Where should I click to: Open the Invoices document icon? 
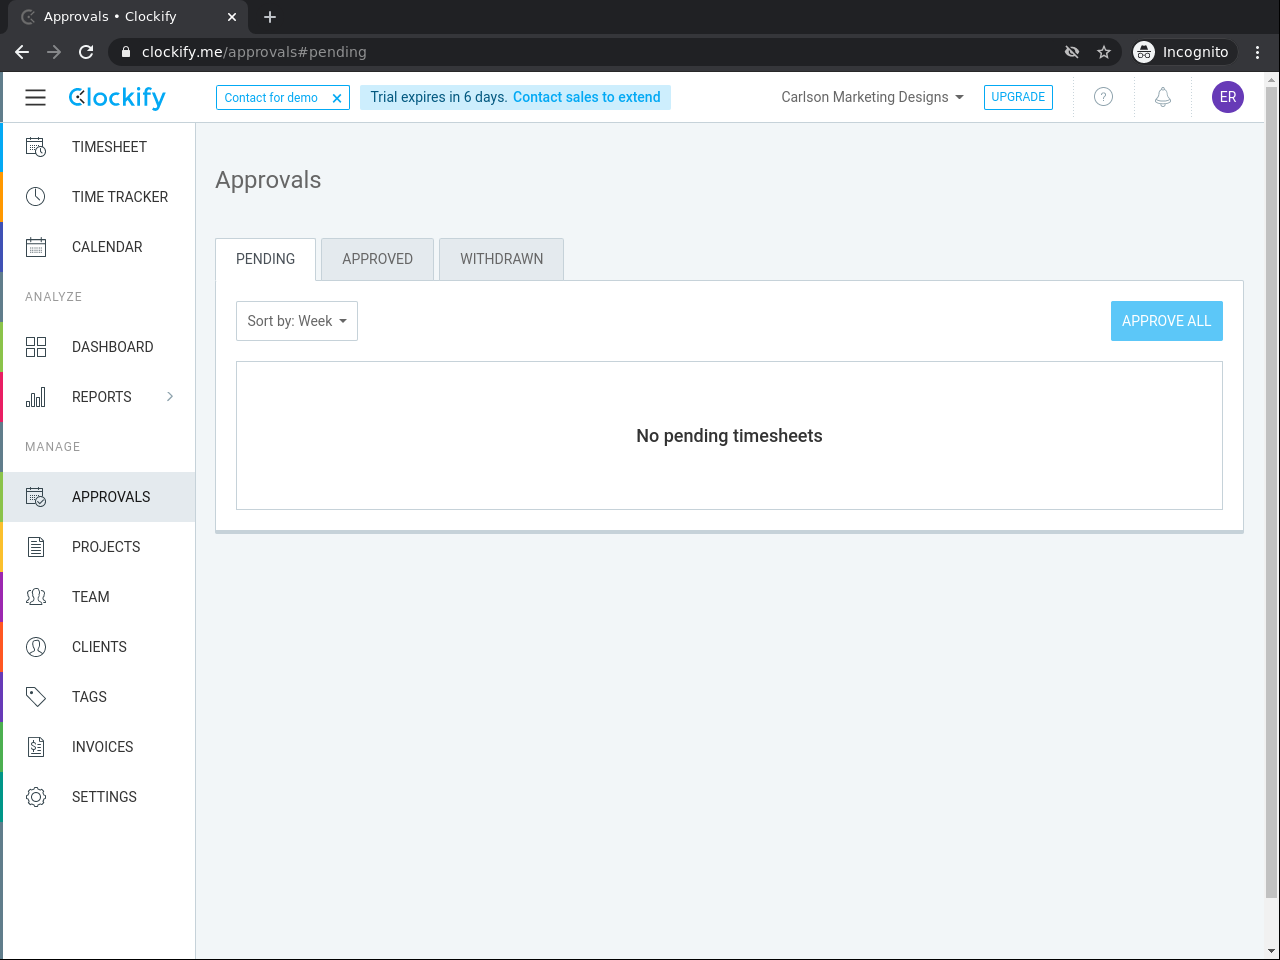[36, 747]
